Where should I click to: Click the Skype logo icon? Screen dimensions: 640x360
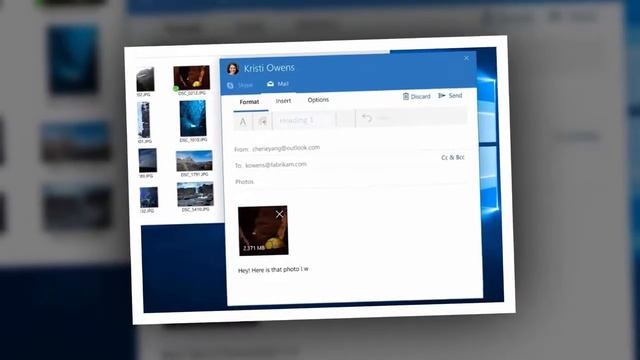click(230, 85)
